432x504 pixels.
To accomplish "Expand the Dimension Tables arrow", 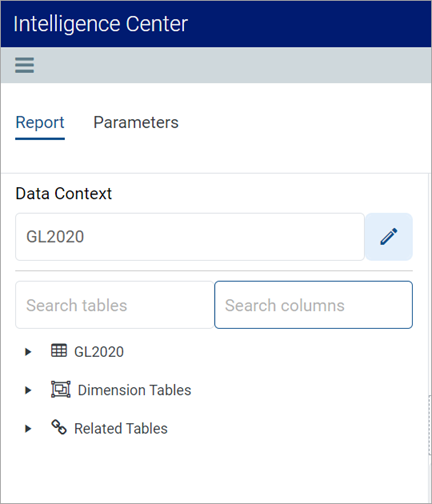I will tap(28, 390).
